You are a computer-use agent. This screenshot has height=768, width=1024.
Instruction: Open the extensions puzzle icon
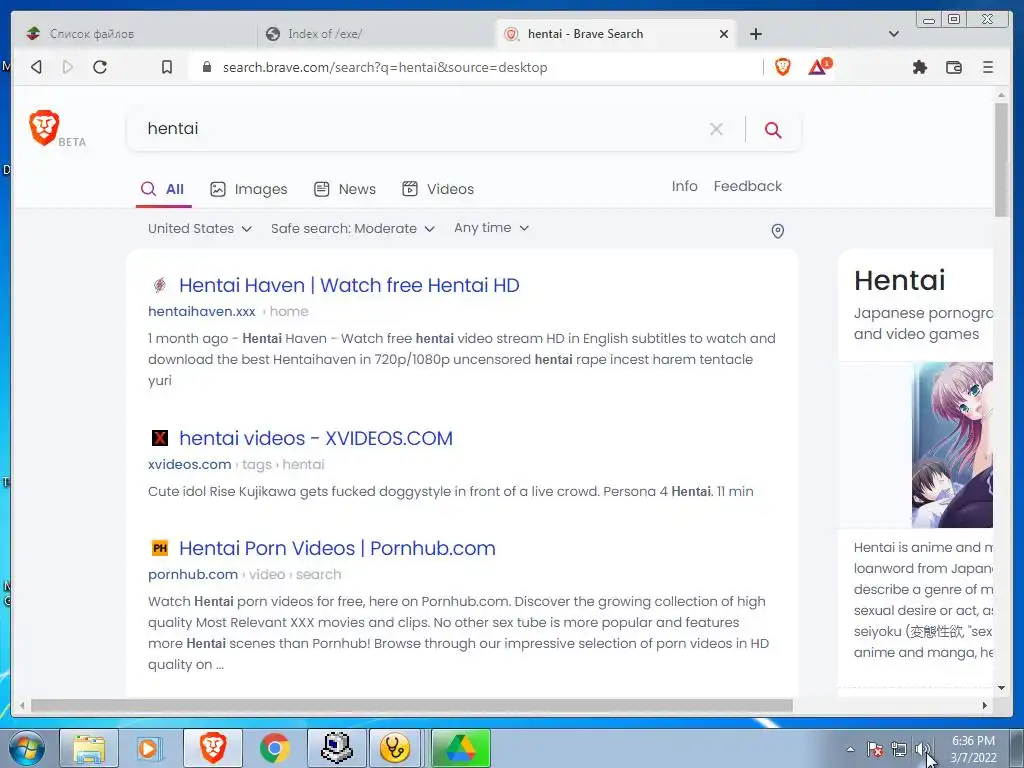(920, 67)
